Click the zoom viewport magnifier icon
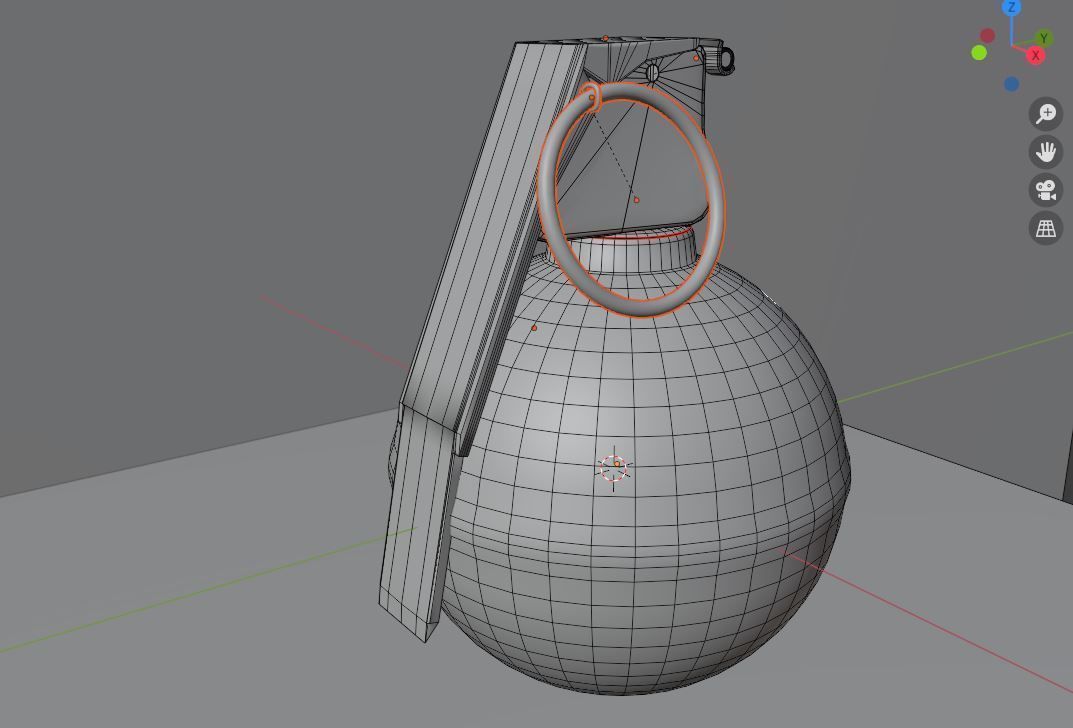 pyautogui.click(x=1046, y=114)
